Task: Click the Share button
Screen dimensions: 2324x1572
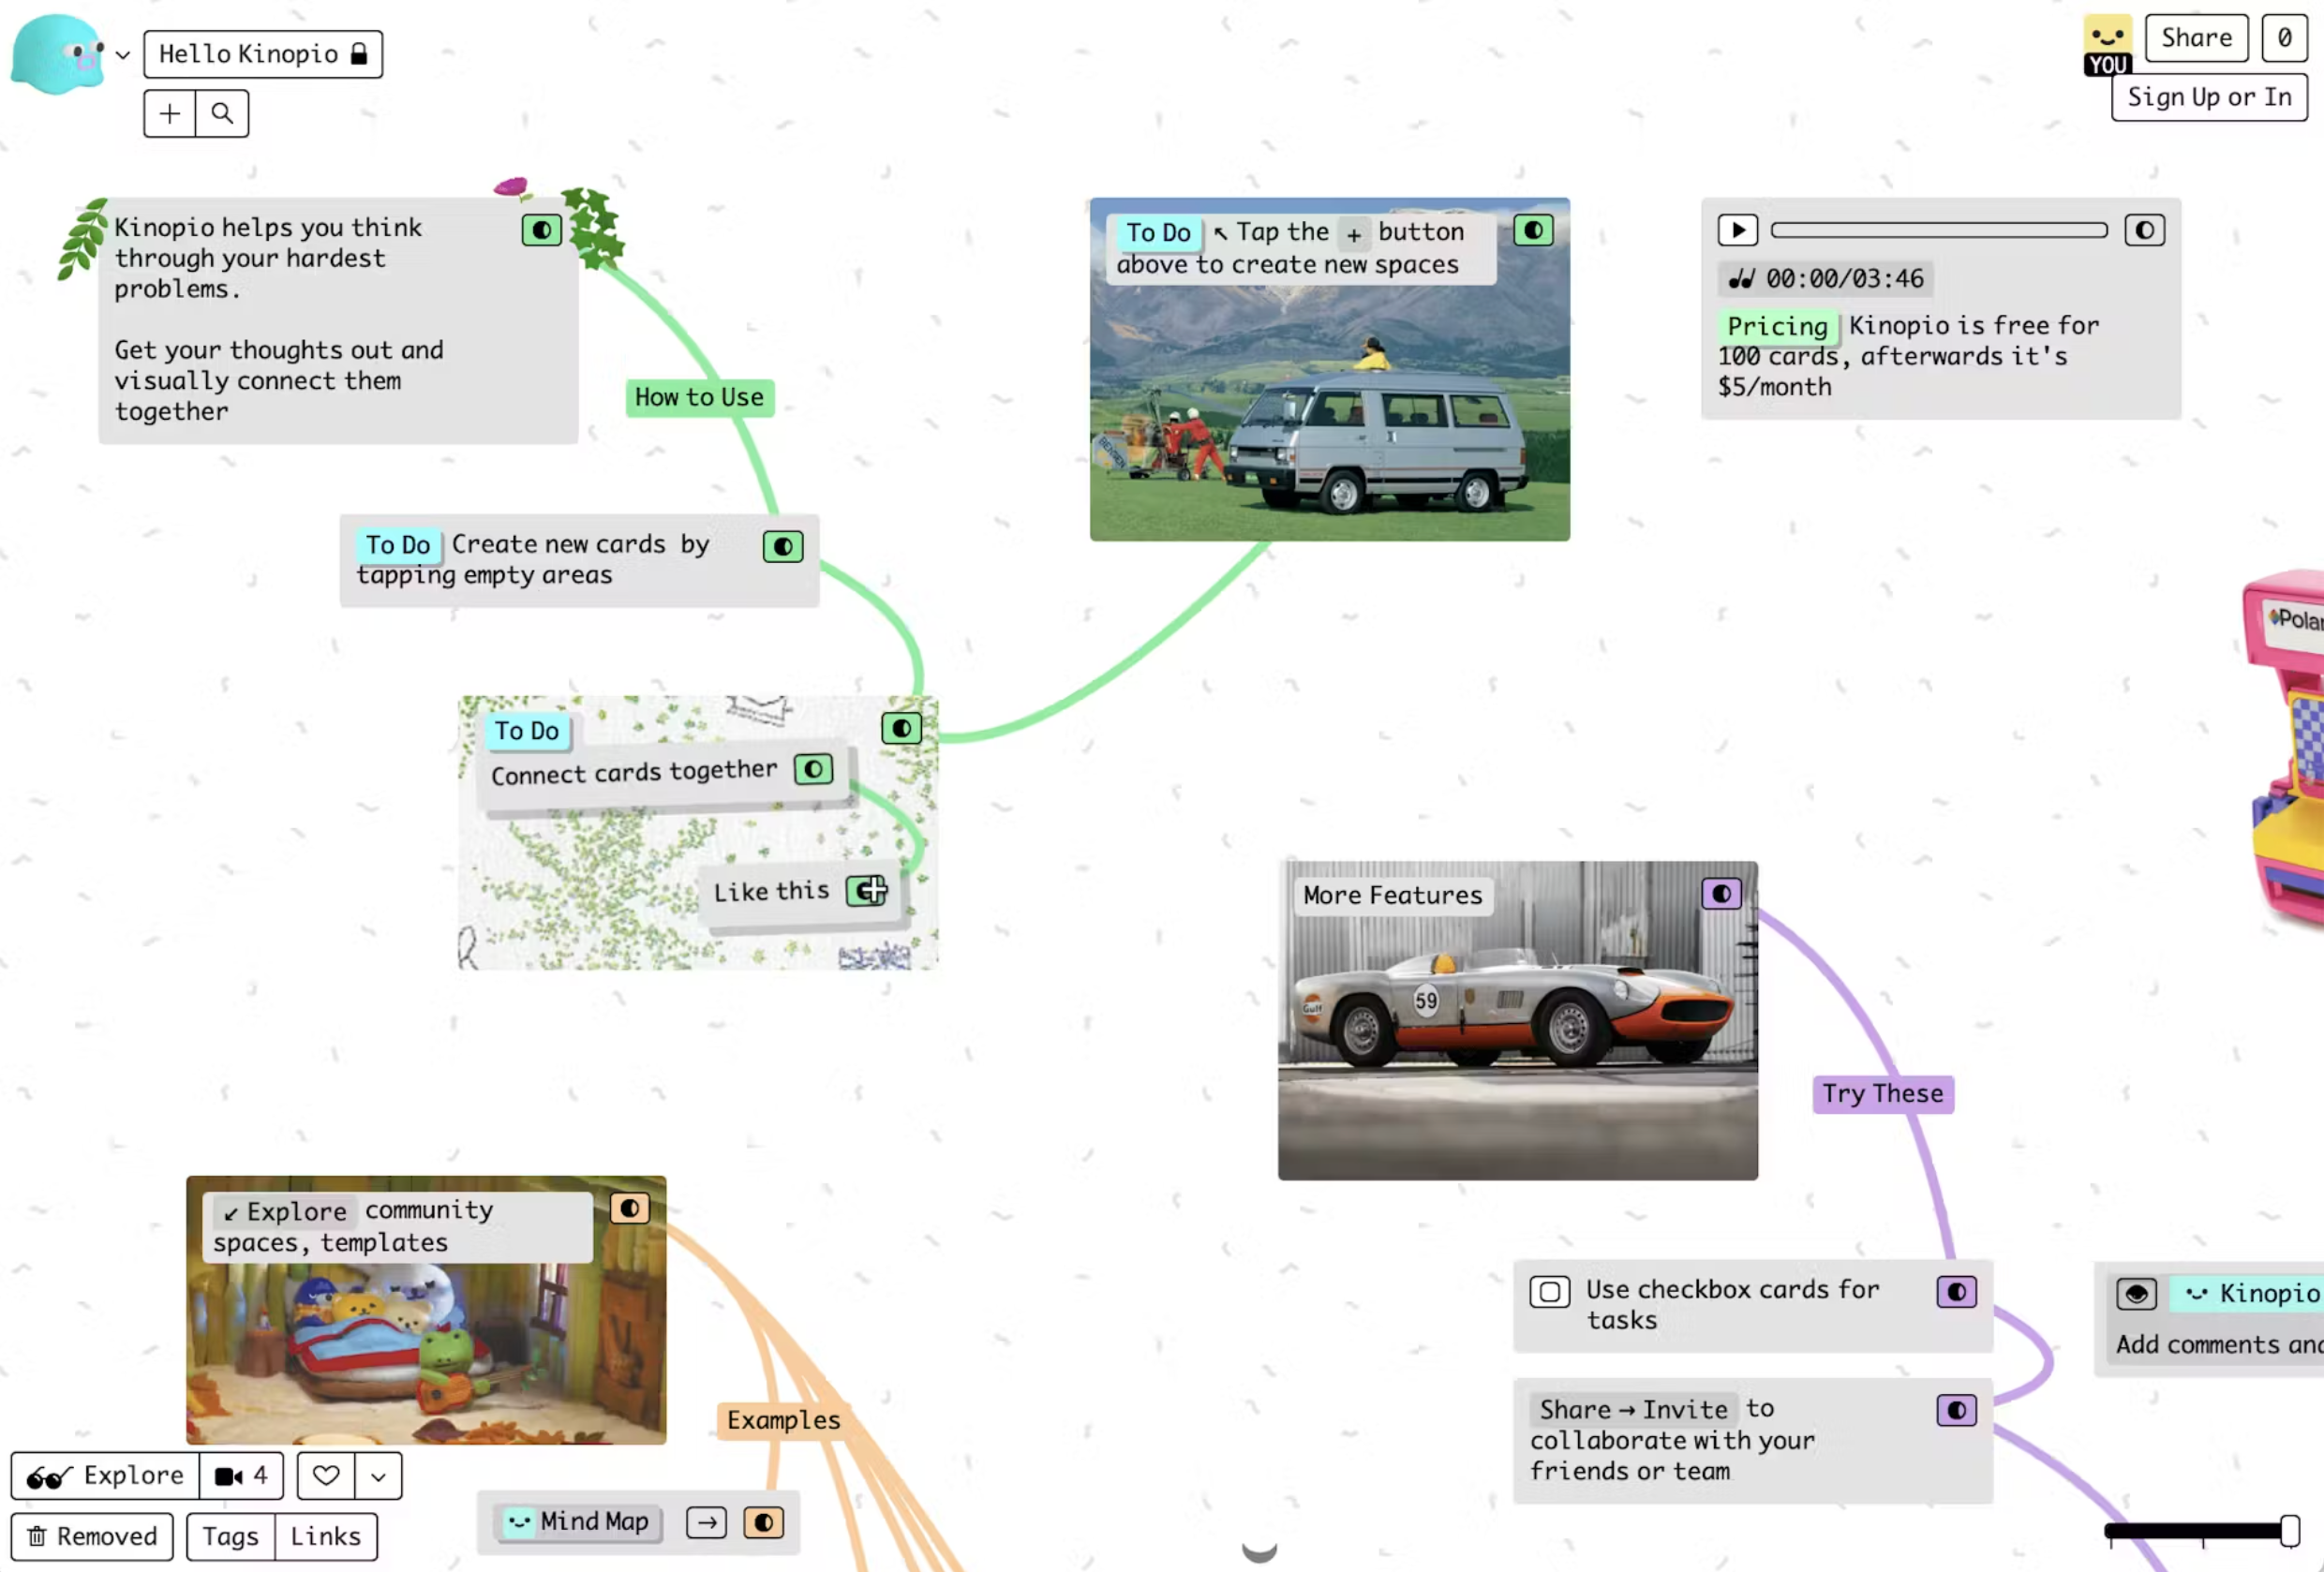Action: pyautogui.click(x=2196, y=38)
